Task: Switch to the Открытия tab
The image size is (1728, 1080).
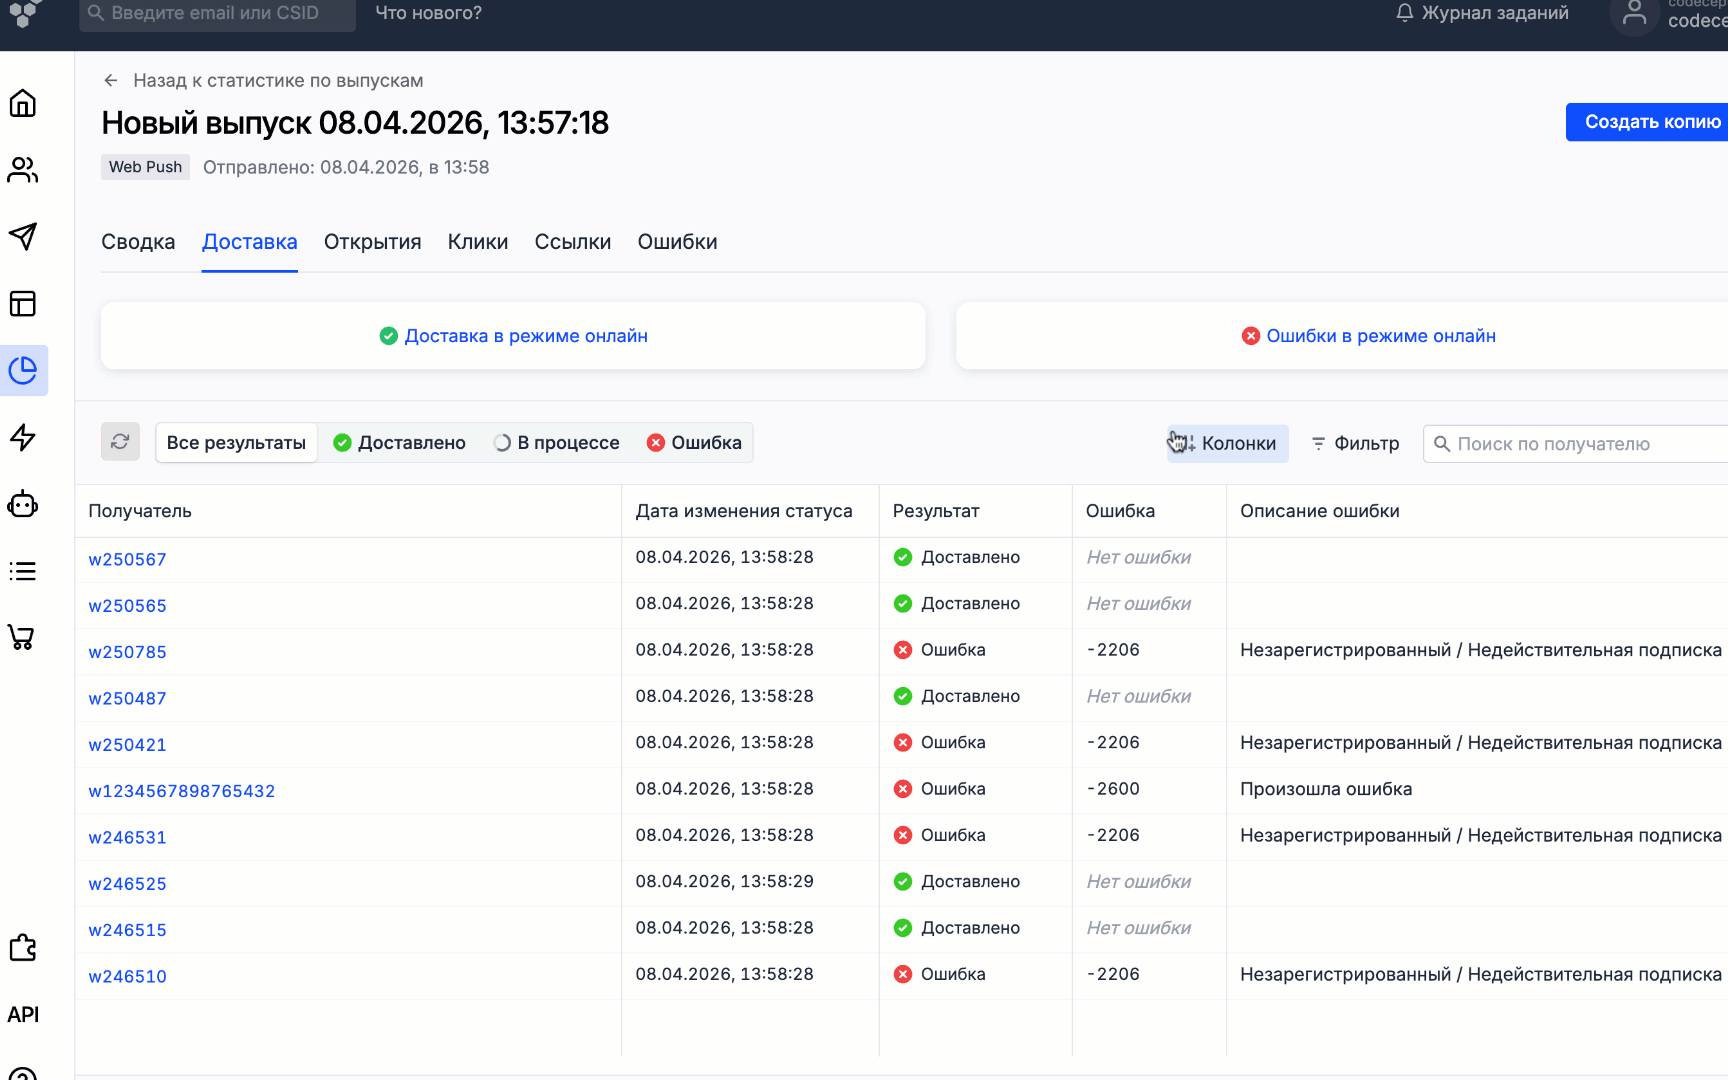Action: coord(372,242)
